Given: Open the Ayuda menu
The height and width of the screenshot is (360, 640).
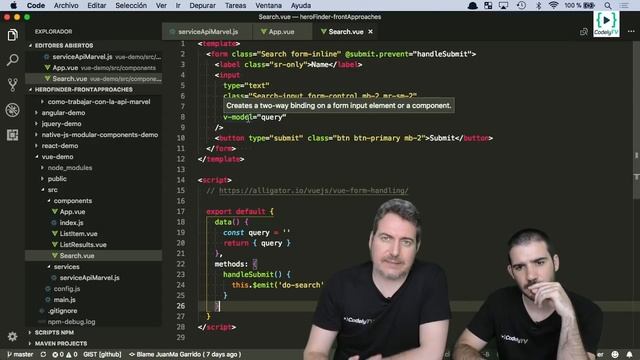Looking at the screenshot, I should tap(300, 5).
